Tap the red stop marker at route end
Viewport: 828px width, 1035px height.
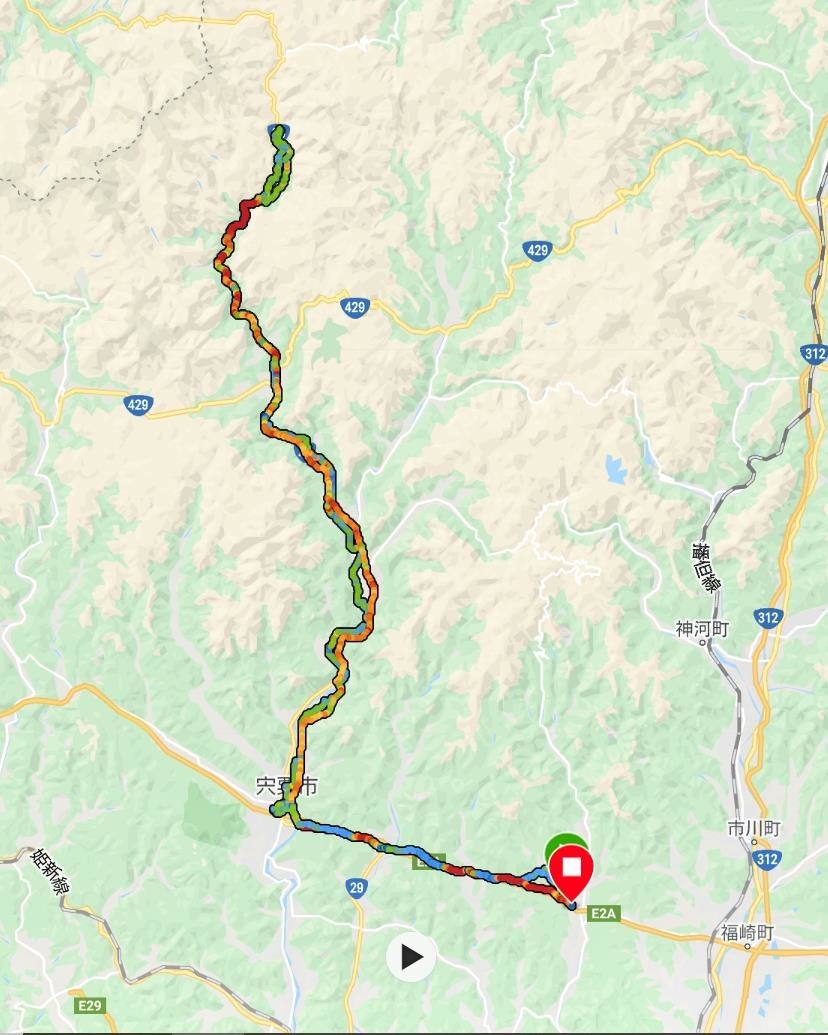(x=570, y=872)
